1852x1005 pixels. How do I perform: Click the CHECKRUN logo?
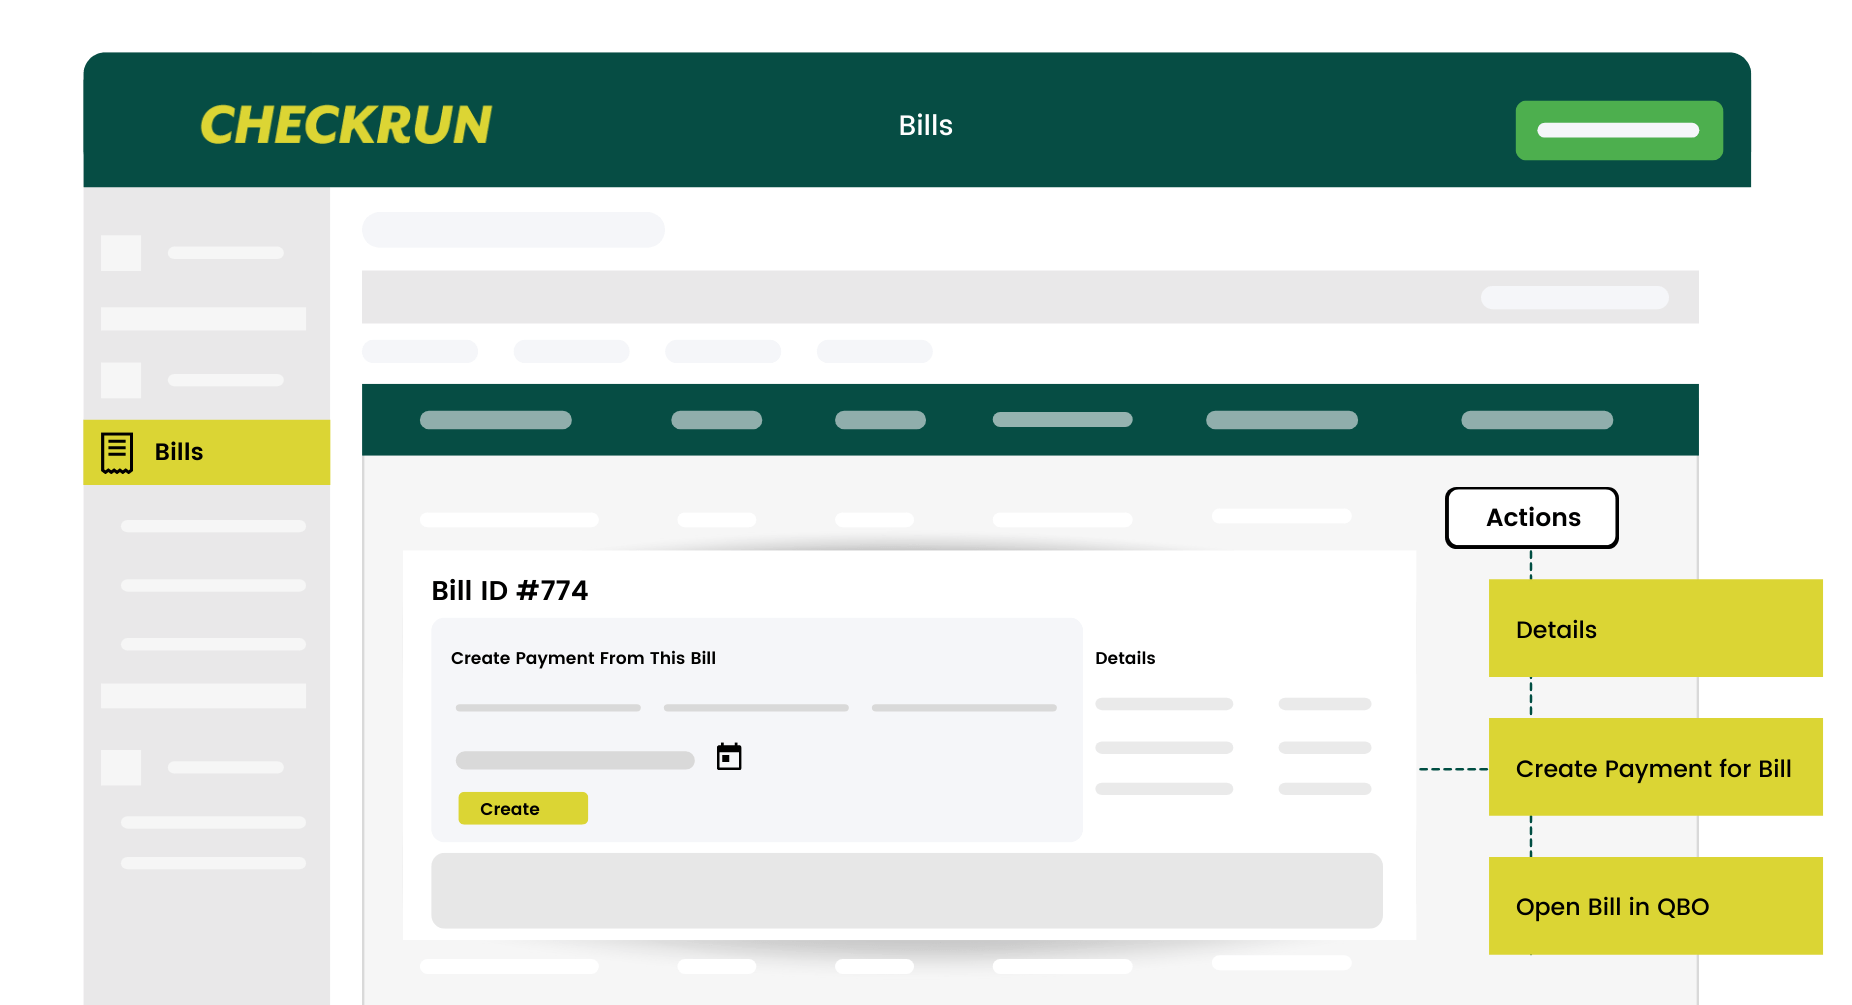[x=345, y=124]
